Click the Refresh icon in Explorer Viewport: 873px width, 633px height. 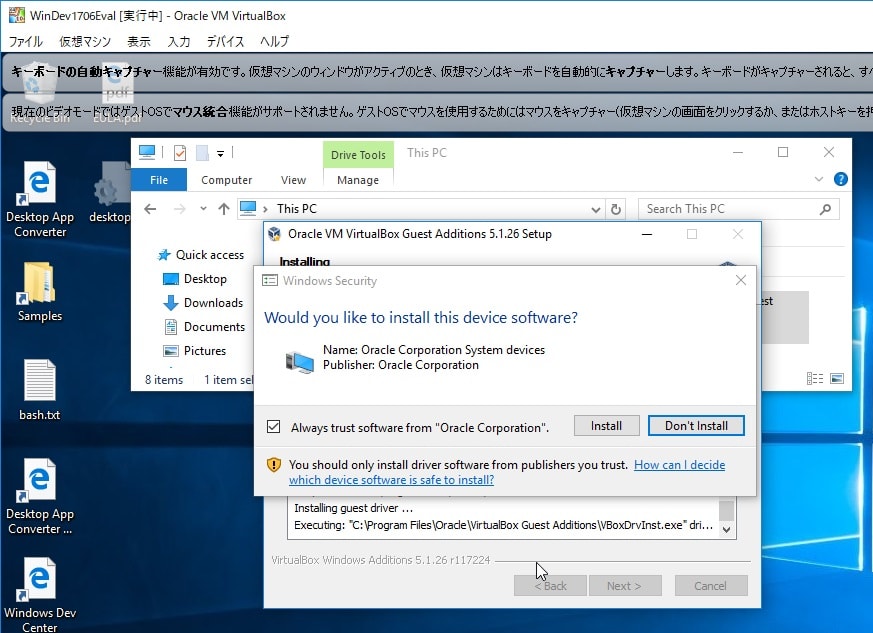click(x=616, y=209)
